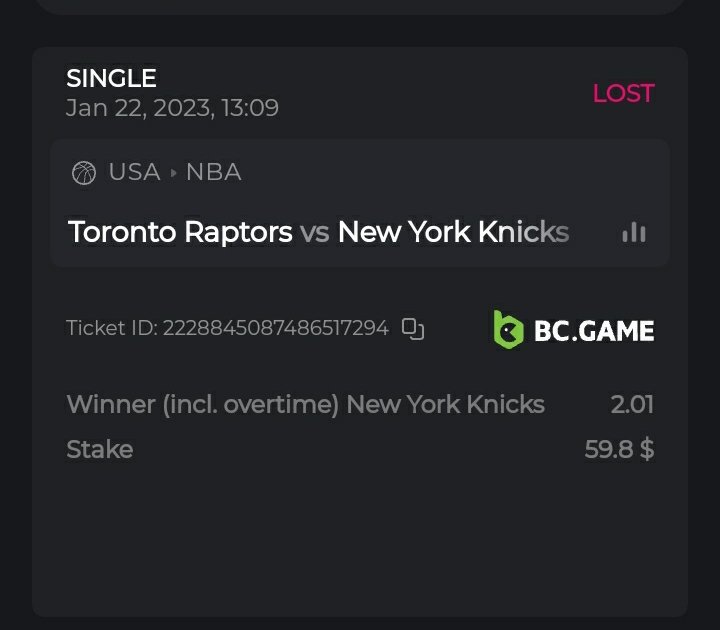Select the USA country label
The height and width of the screenshot is (630, 720).
[134, 172]
